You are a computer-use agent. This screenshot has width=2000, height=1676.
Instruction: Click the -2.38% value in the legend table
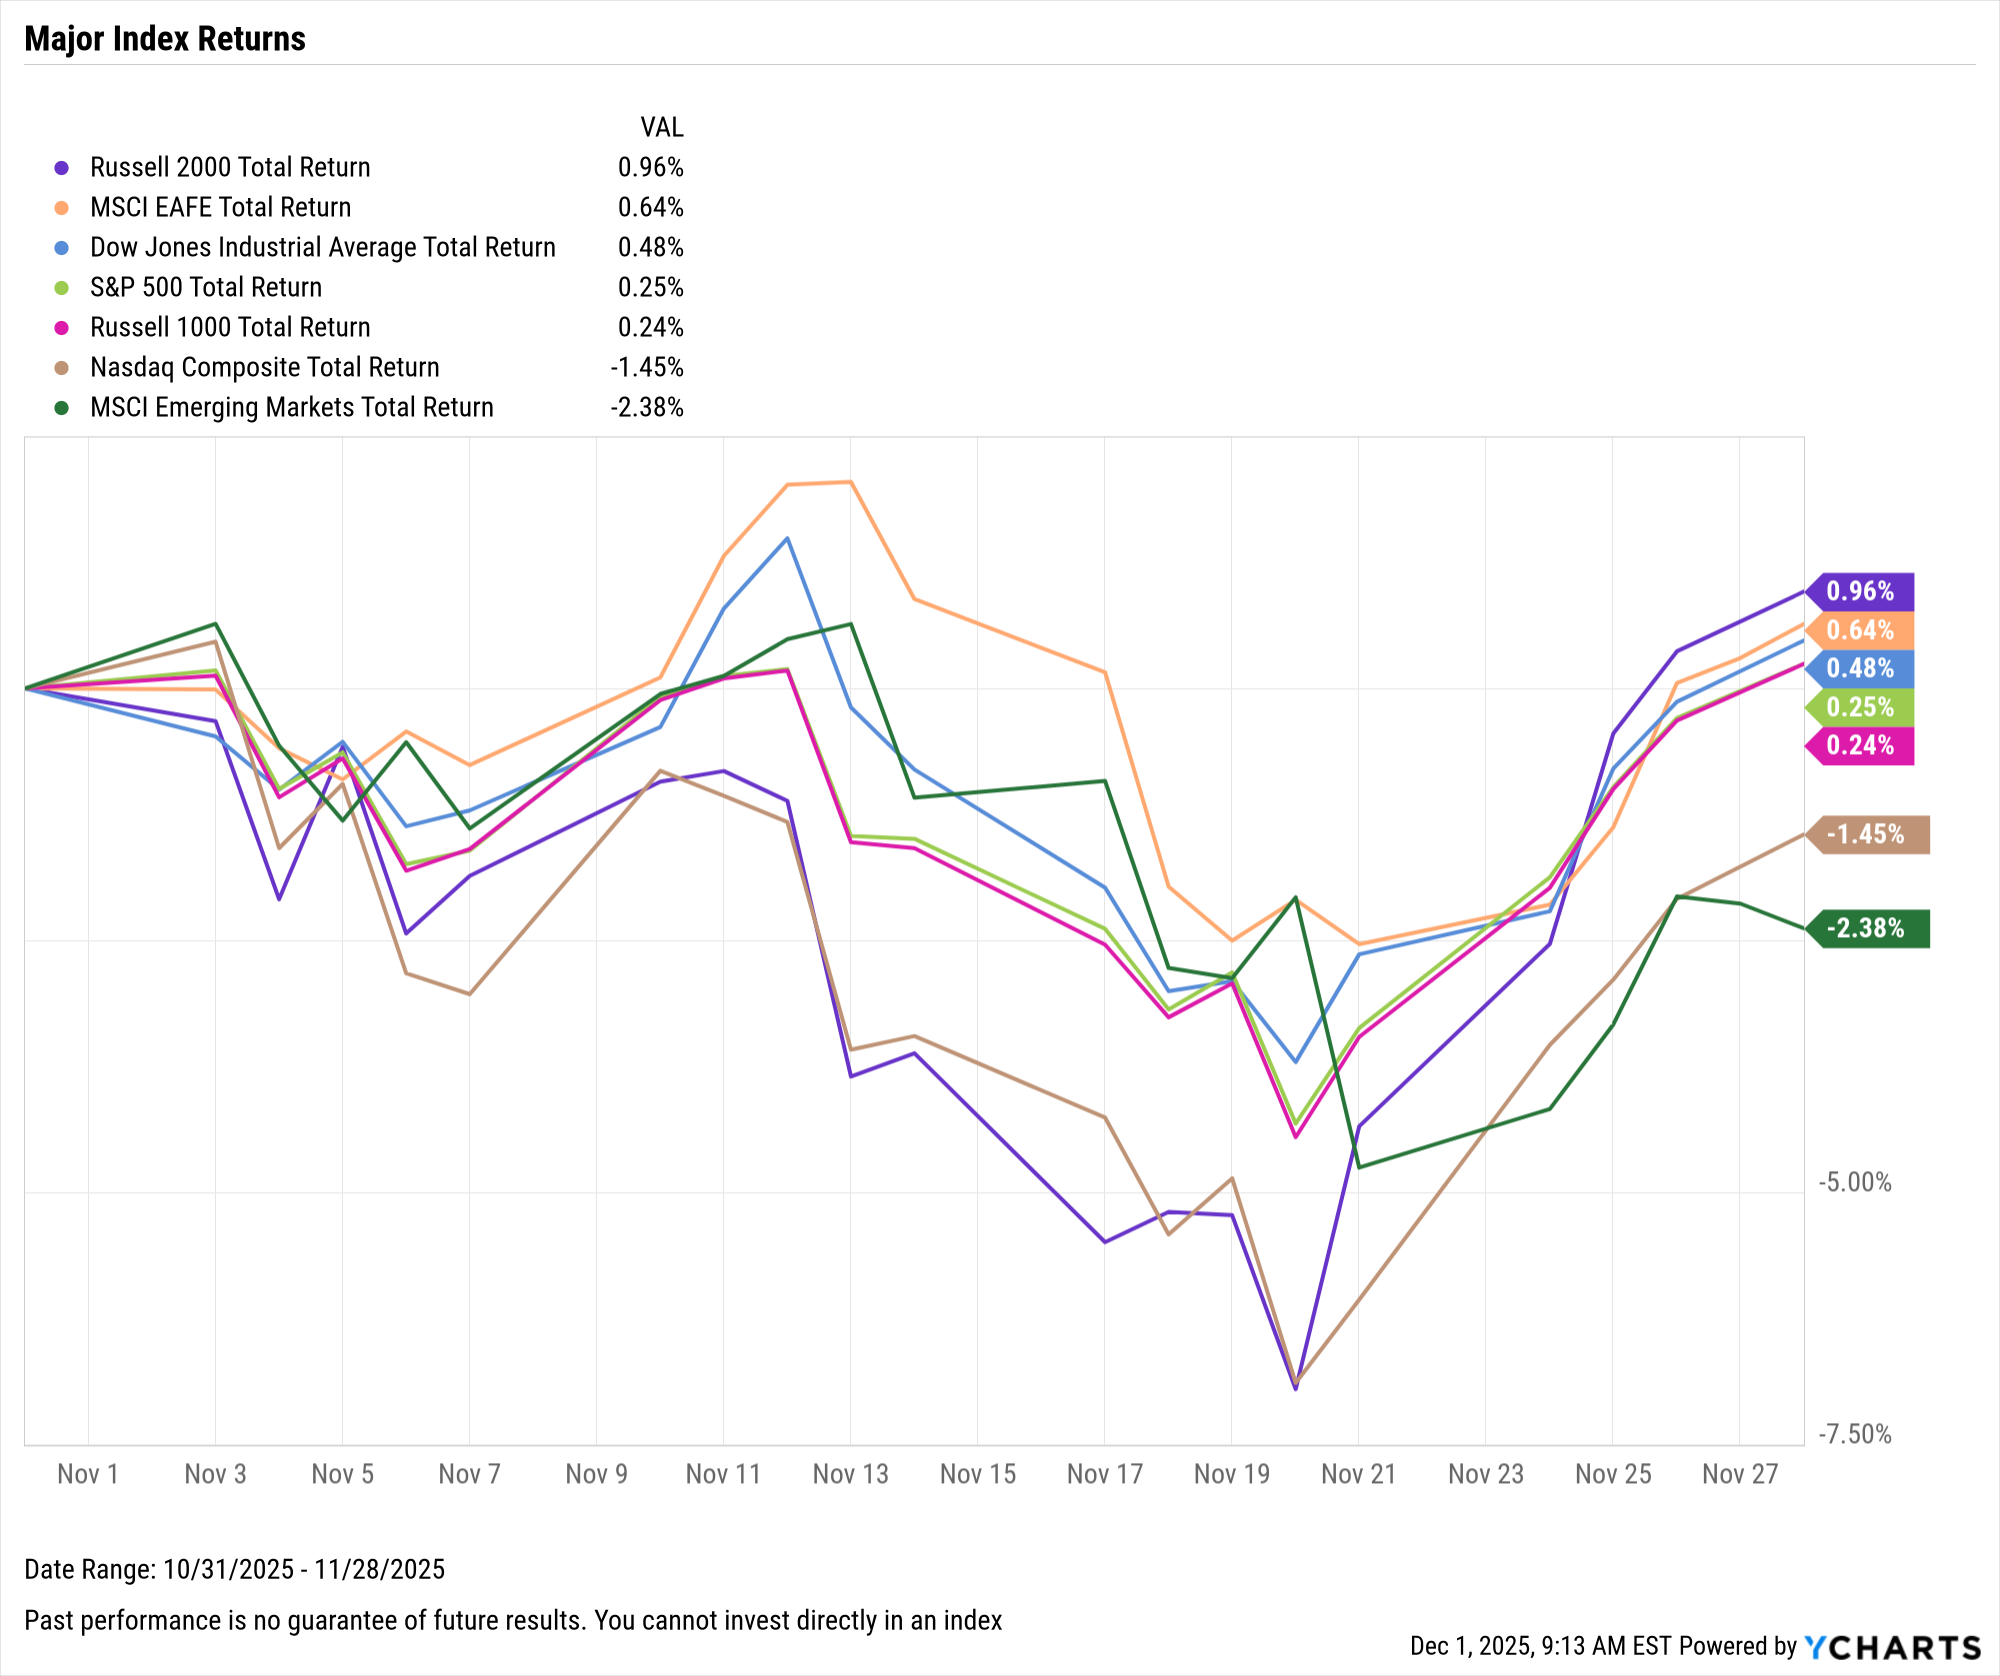(x=648, y=408)
